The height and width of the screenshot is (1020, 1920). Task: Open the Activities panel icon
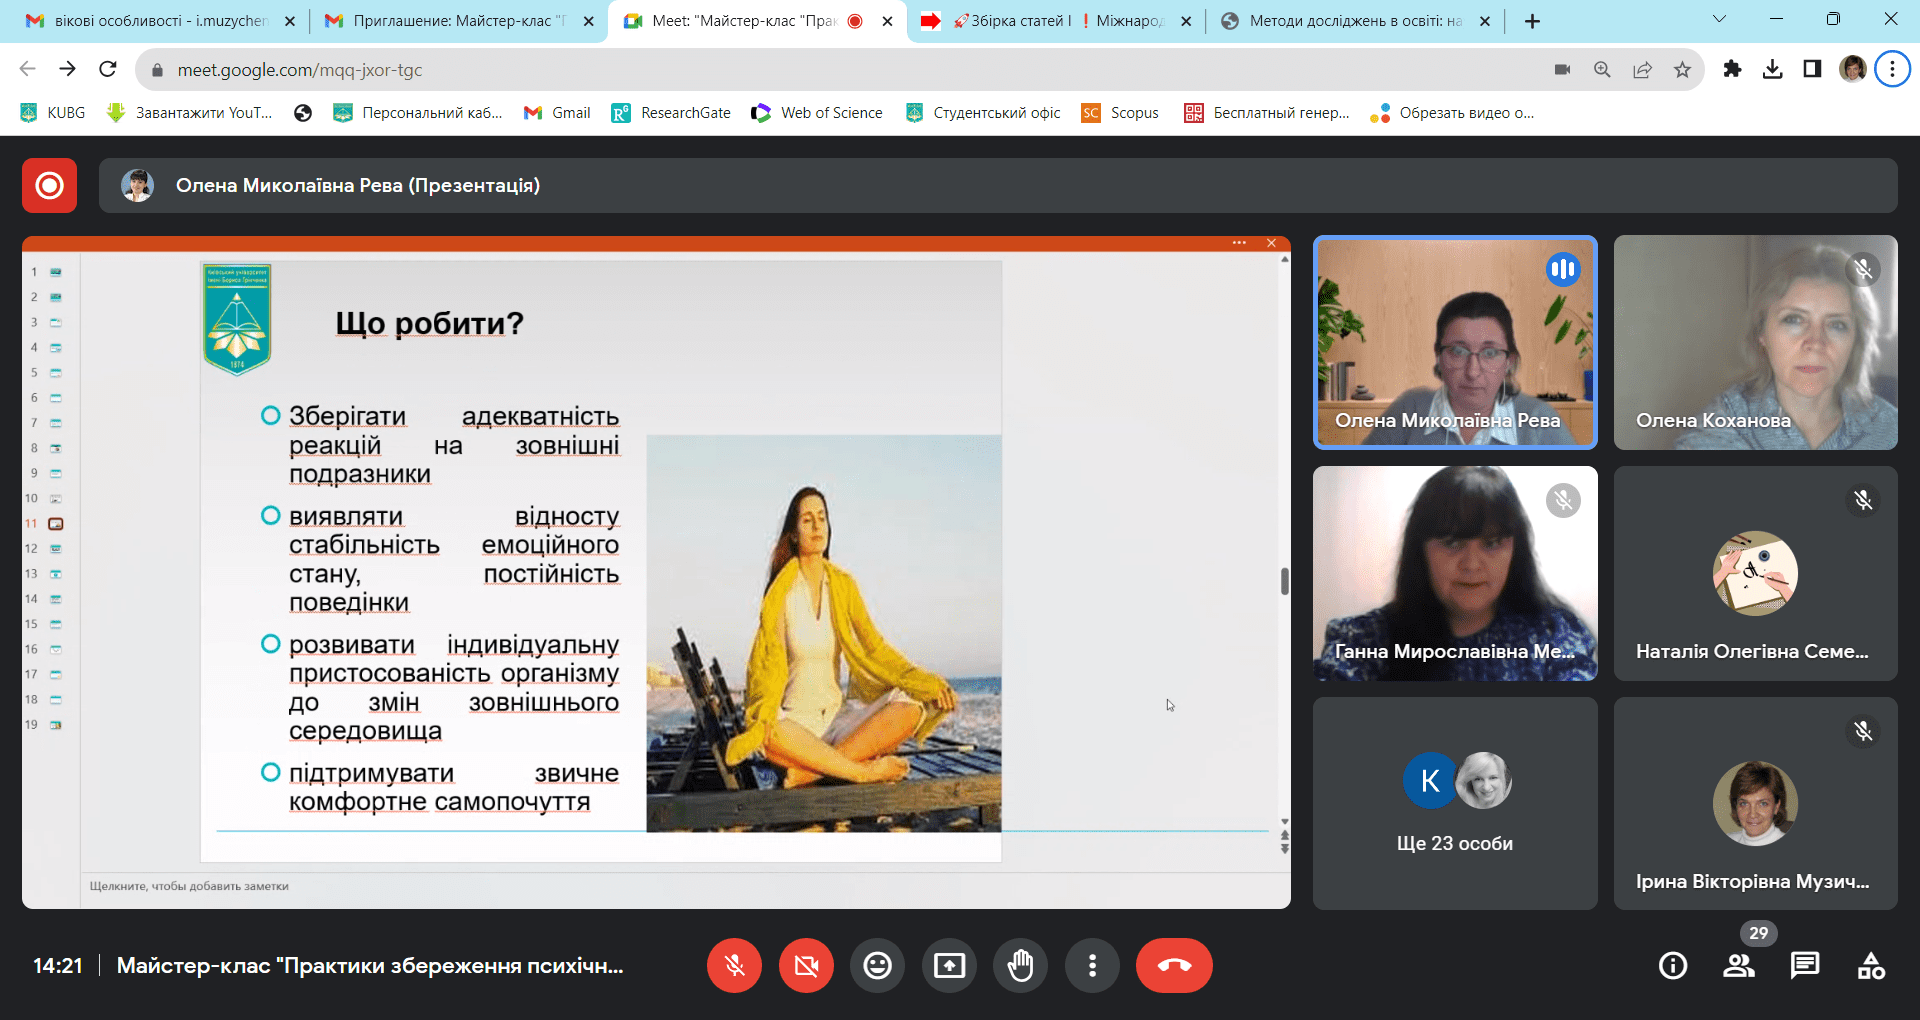click(1870, 965)
